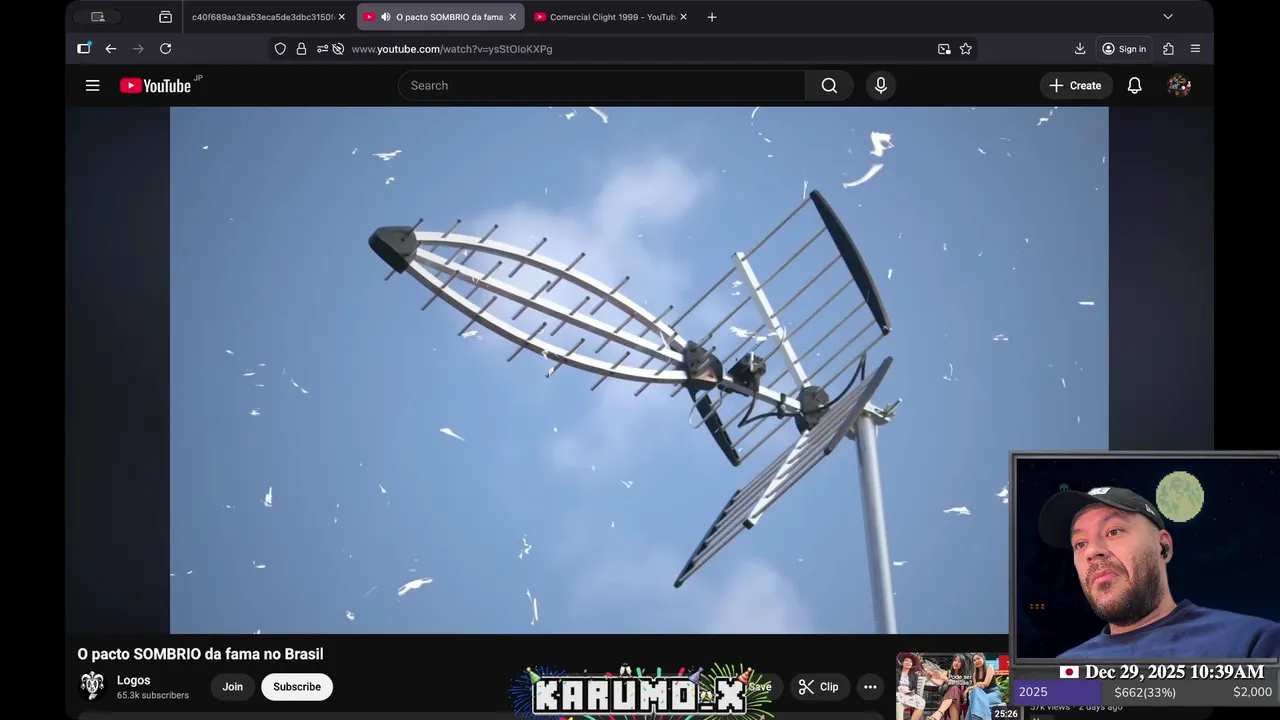Switch to Comercial Clight 1999 tab
1280x720 pixels.
611,17
